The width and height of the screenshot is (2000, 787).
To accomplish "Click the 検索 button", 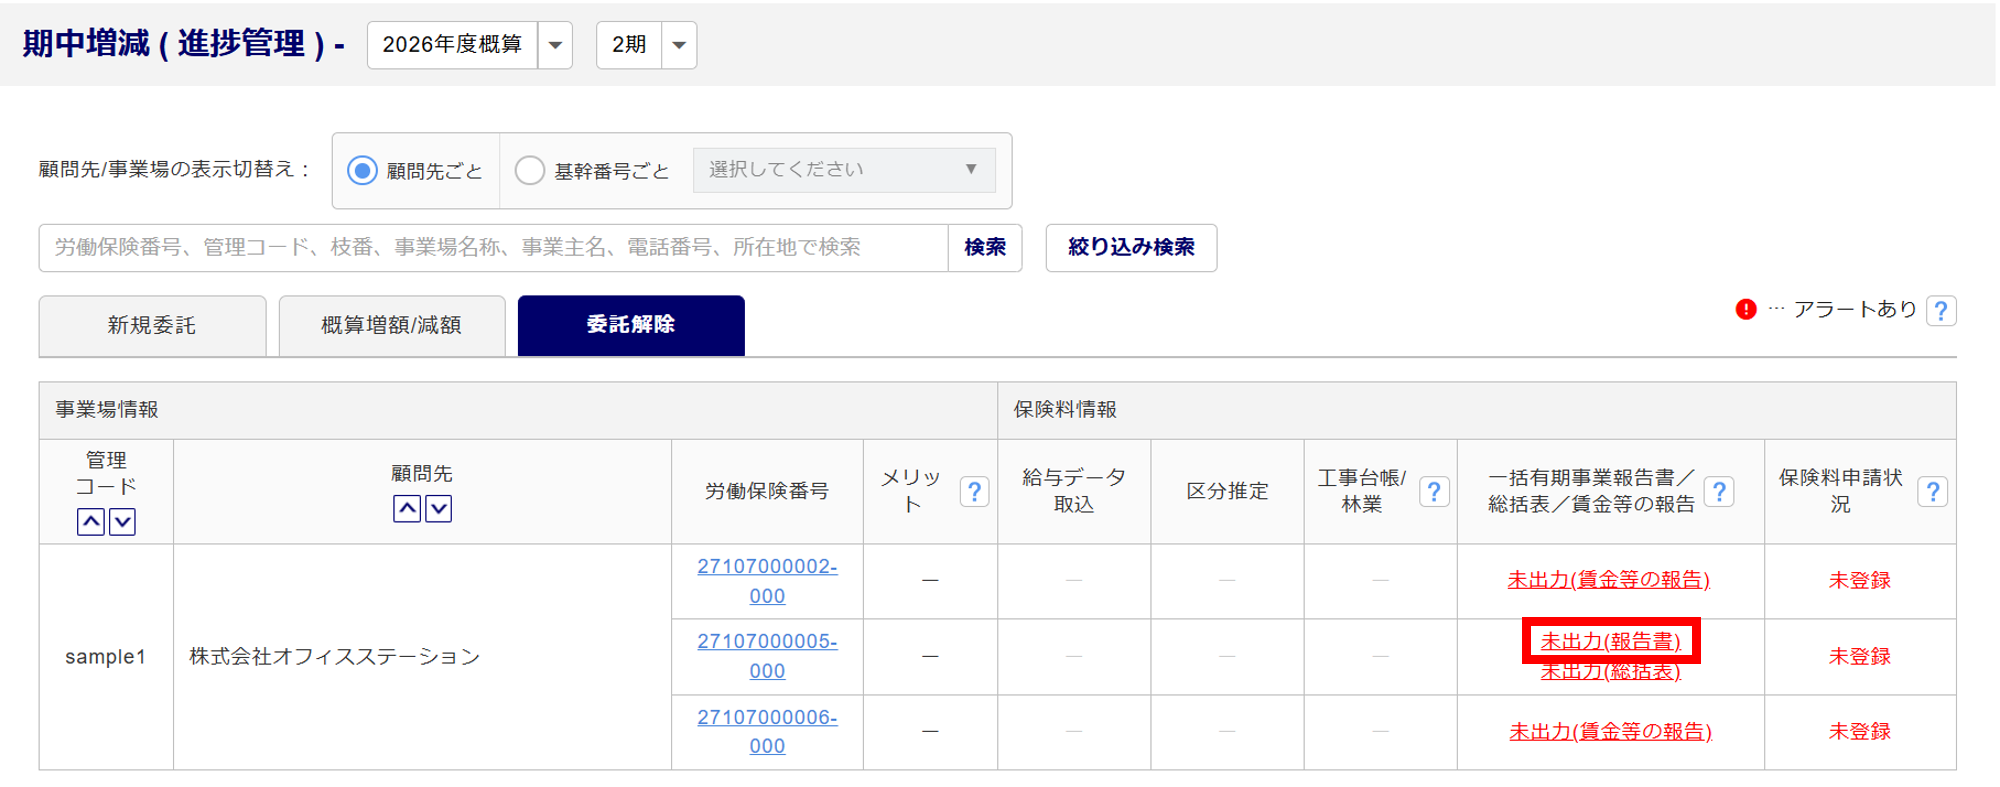I will tap(985, 248).
